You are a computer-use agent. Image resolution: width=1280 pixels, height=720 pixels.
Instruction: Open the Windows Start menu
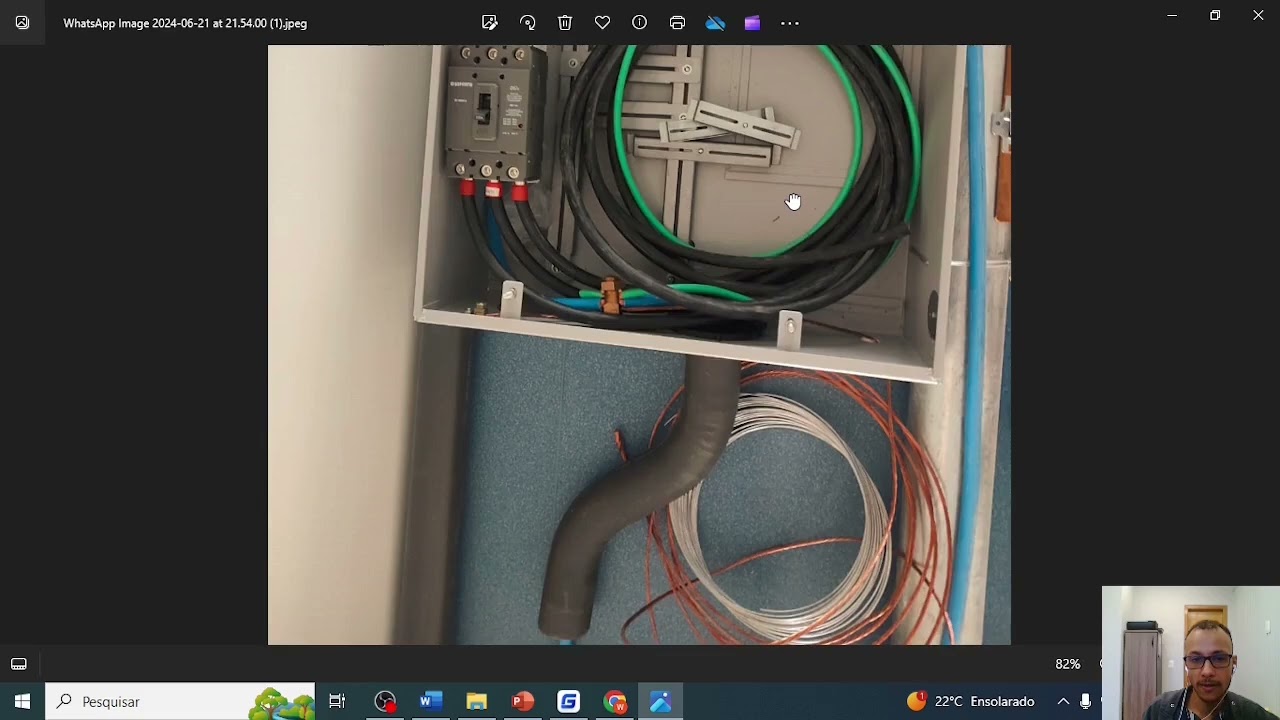(x=22, y=701)
